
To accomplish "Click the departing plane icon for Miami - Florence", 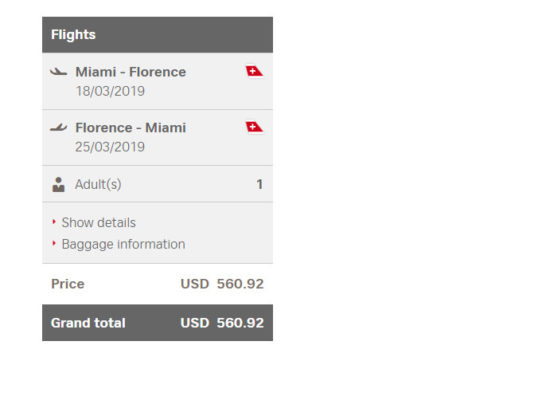I will click(x=58, y=72).
